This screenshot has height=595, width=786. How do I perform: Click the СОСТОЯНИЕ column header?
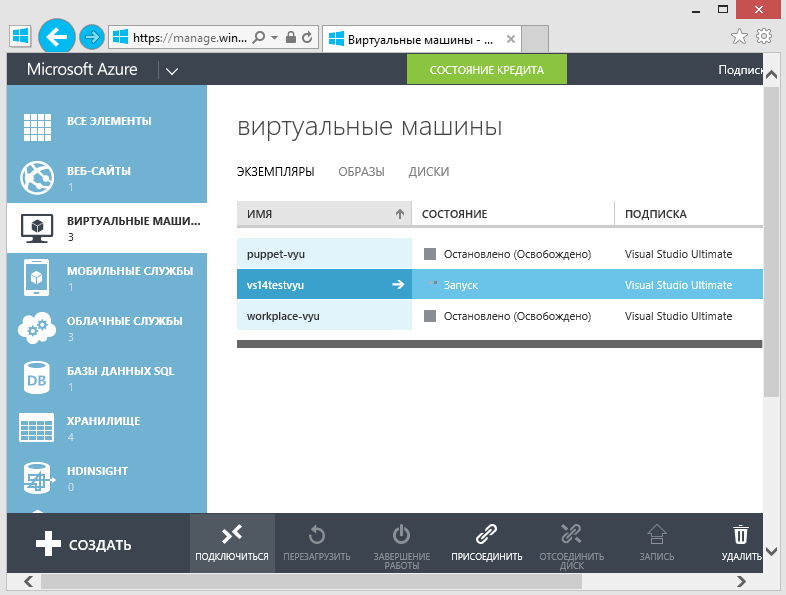pyautogui.click(x=513, y=214)
